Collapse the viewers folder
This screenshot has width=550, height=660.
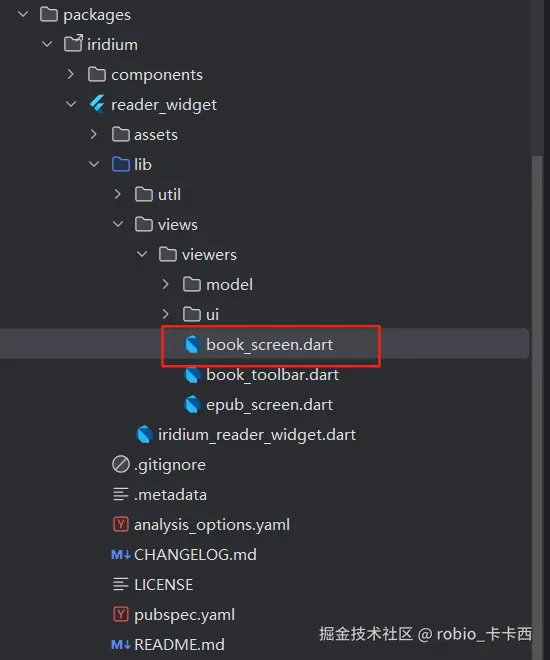(142, 254)
